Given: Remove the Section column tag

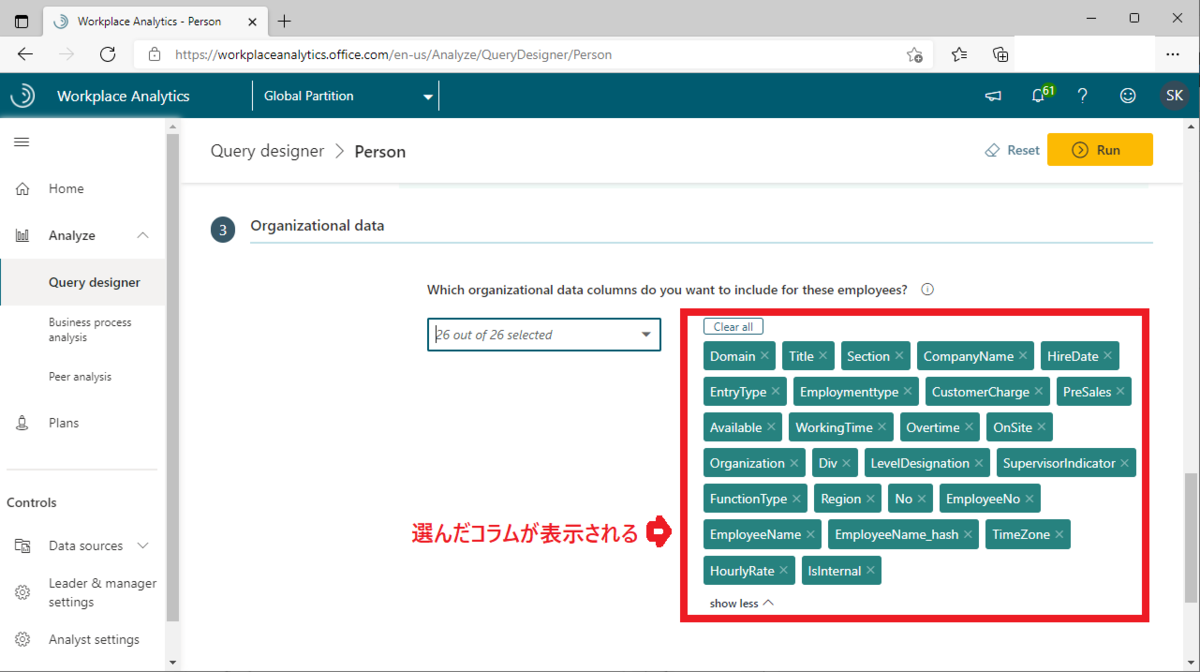Looking at the screenshot, I should click(899, 356).
